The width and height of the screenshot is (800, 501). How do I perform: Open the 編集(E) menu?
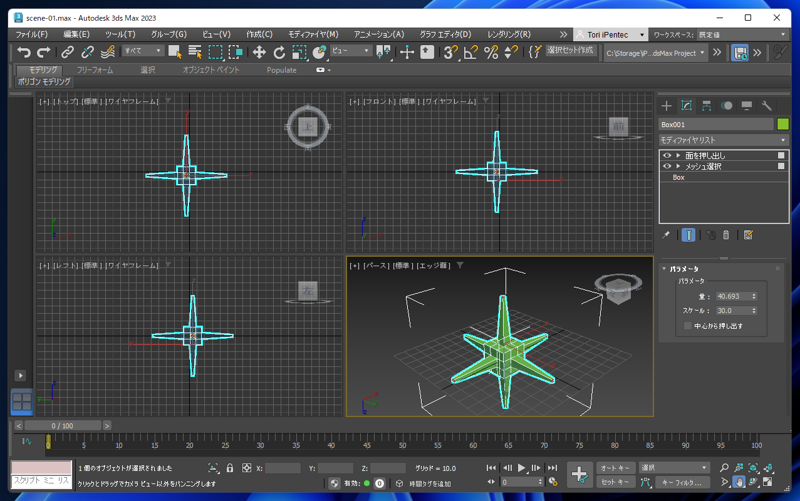[x=77, y=34]
